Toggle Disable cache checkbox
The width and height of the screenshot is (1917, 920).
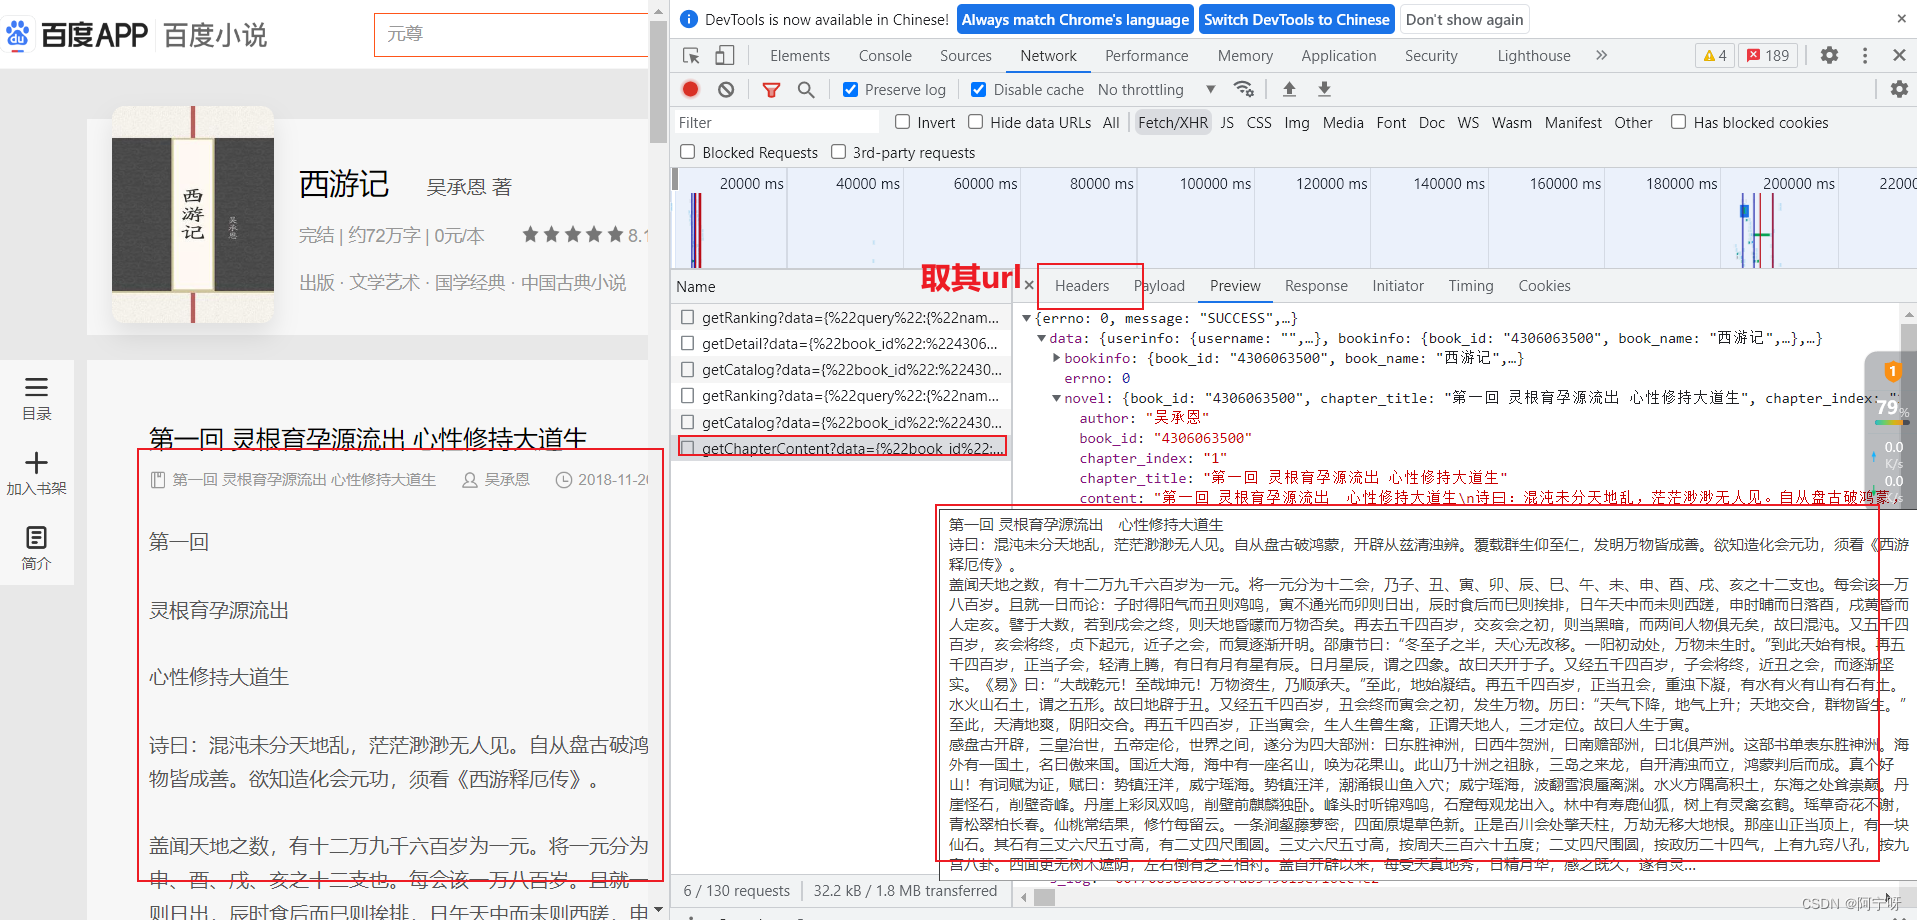[x=979, y=90]
